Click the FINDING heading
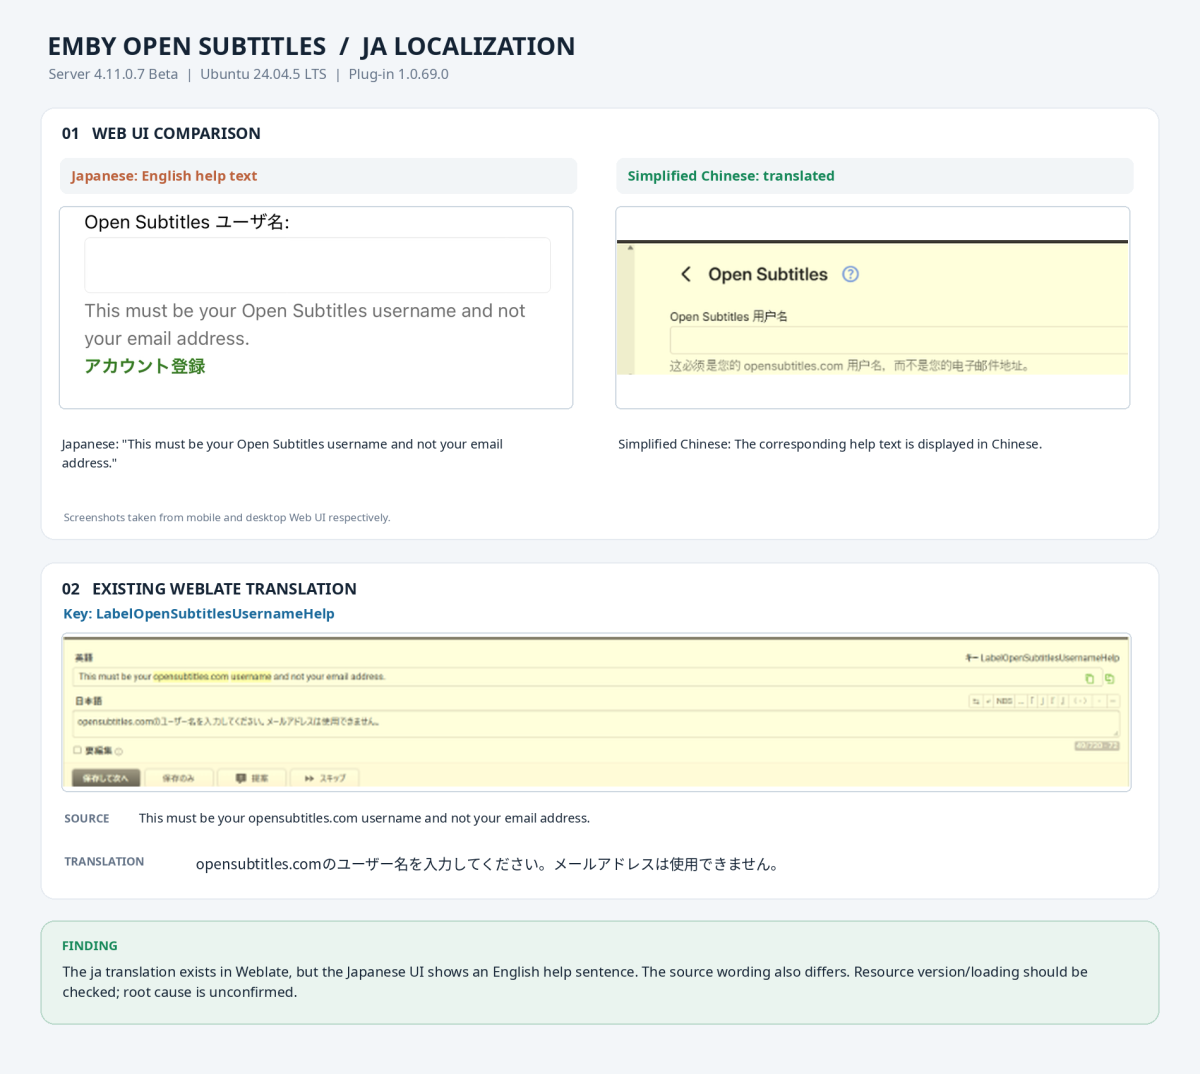This screenshot has height=1074, width=1200. pyautogui.click(x=90, y=946)
